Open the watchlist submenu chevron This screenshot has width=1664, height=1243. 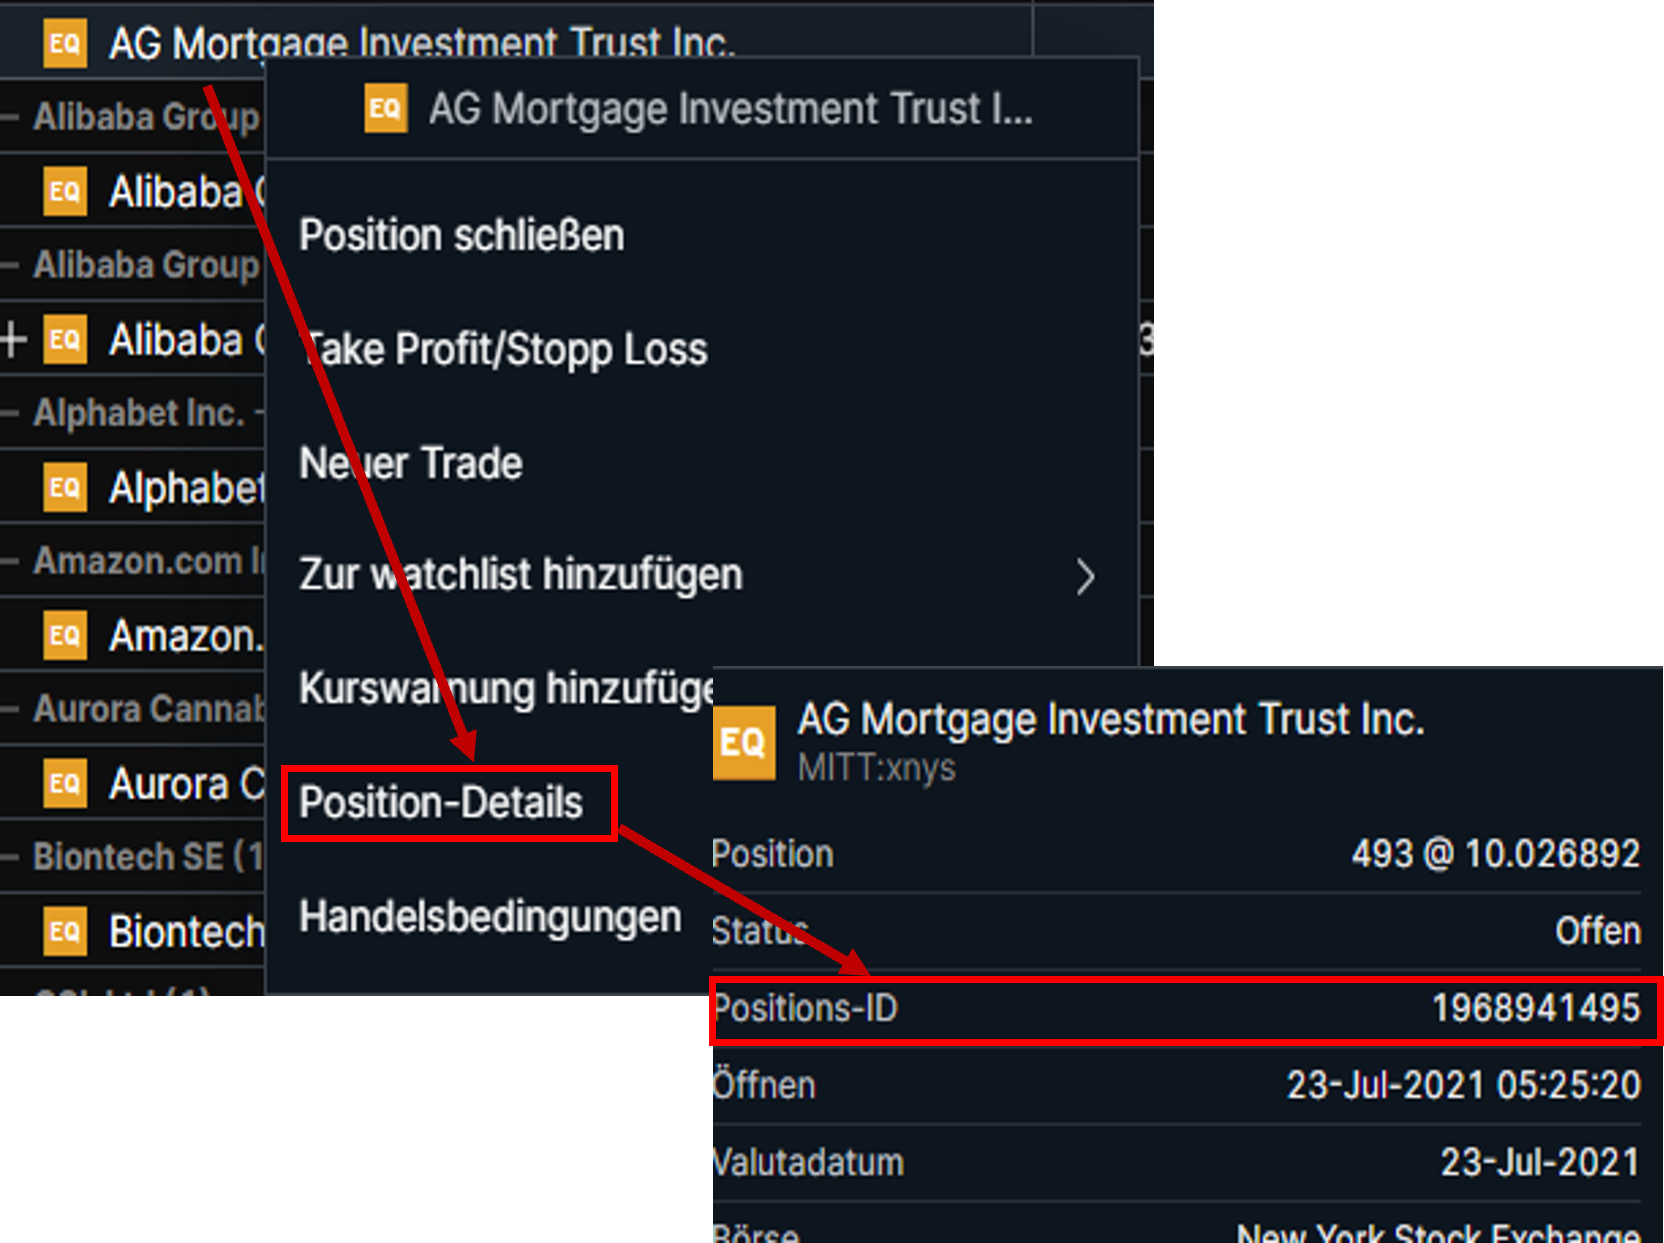click(1085, 577)
